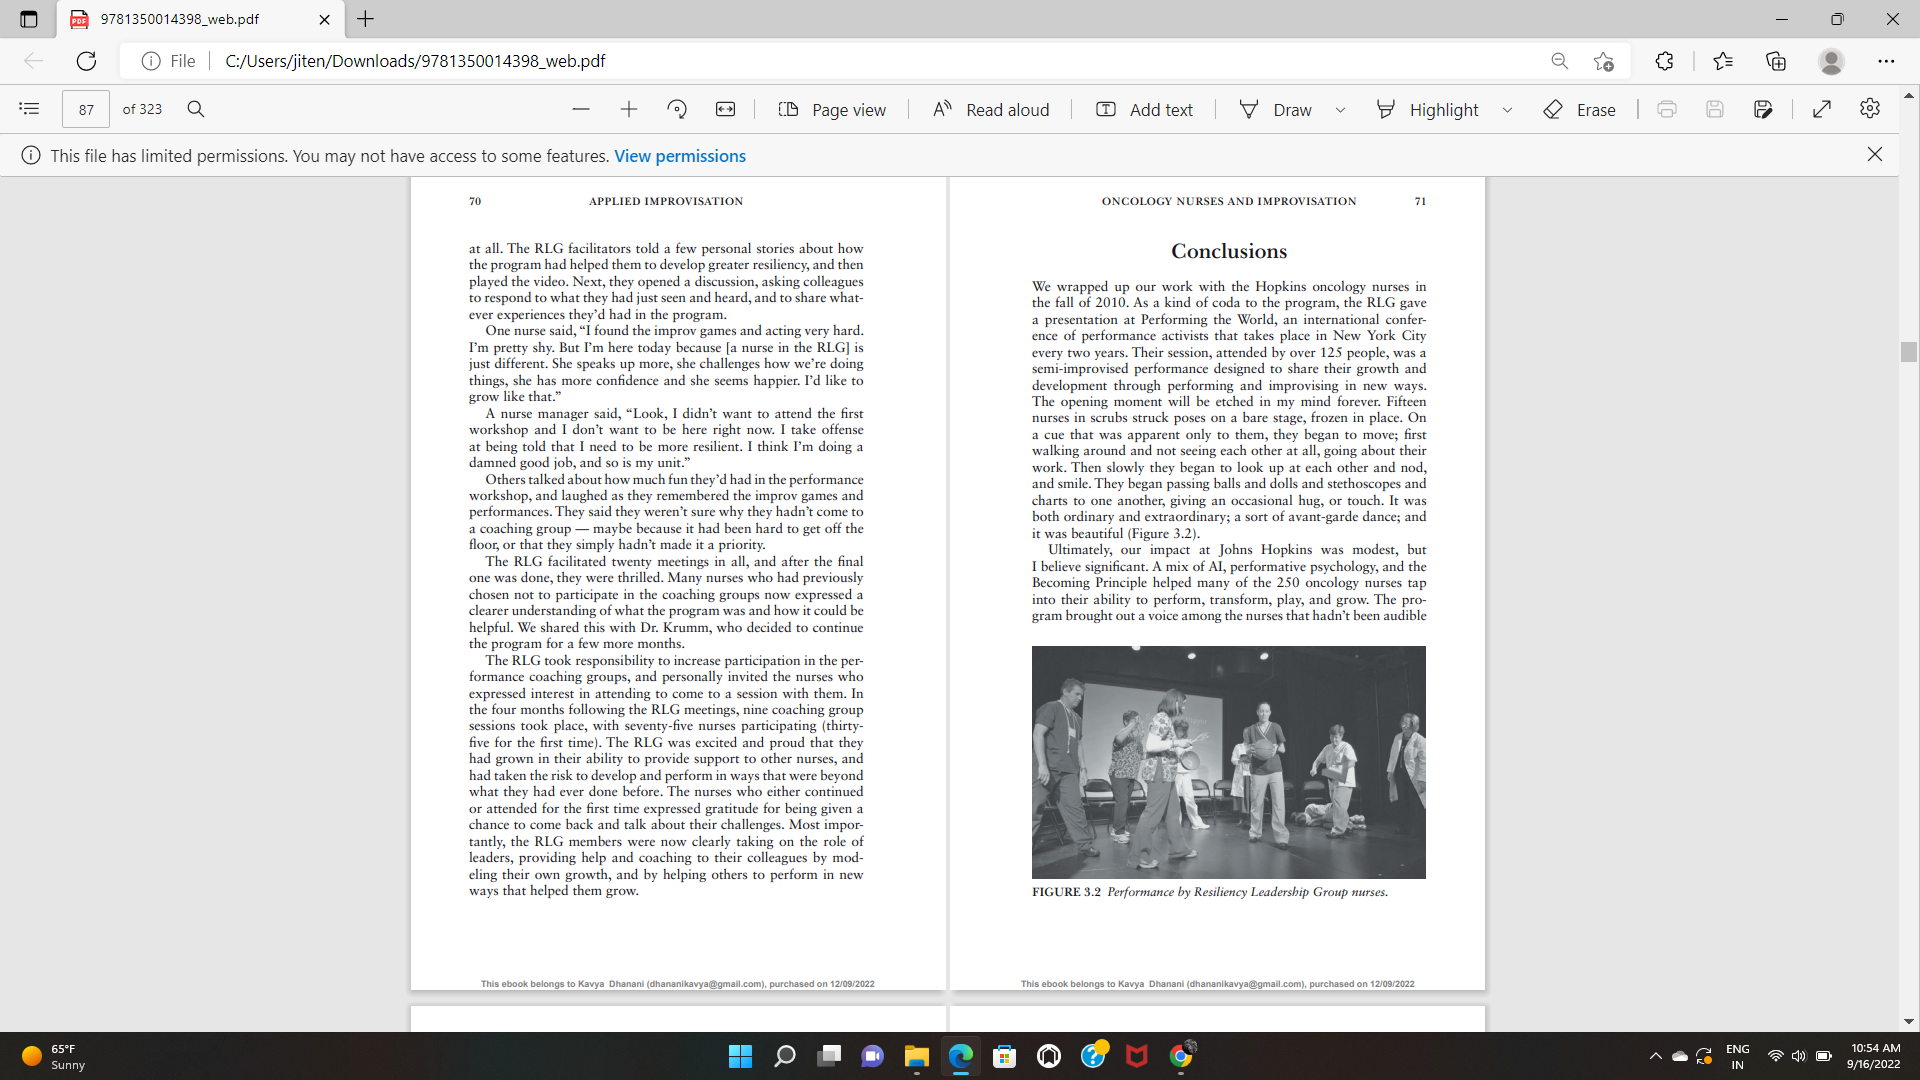Image resolution: width=1920 pixels, height=1080 pixels.
Task: Zoom out with the minus button
Action: [581, 109]
